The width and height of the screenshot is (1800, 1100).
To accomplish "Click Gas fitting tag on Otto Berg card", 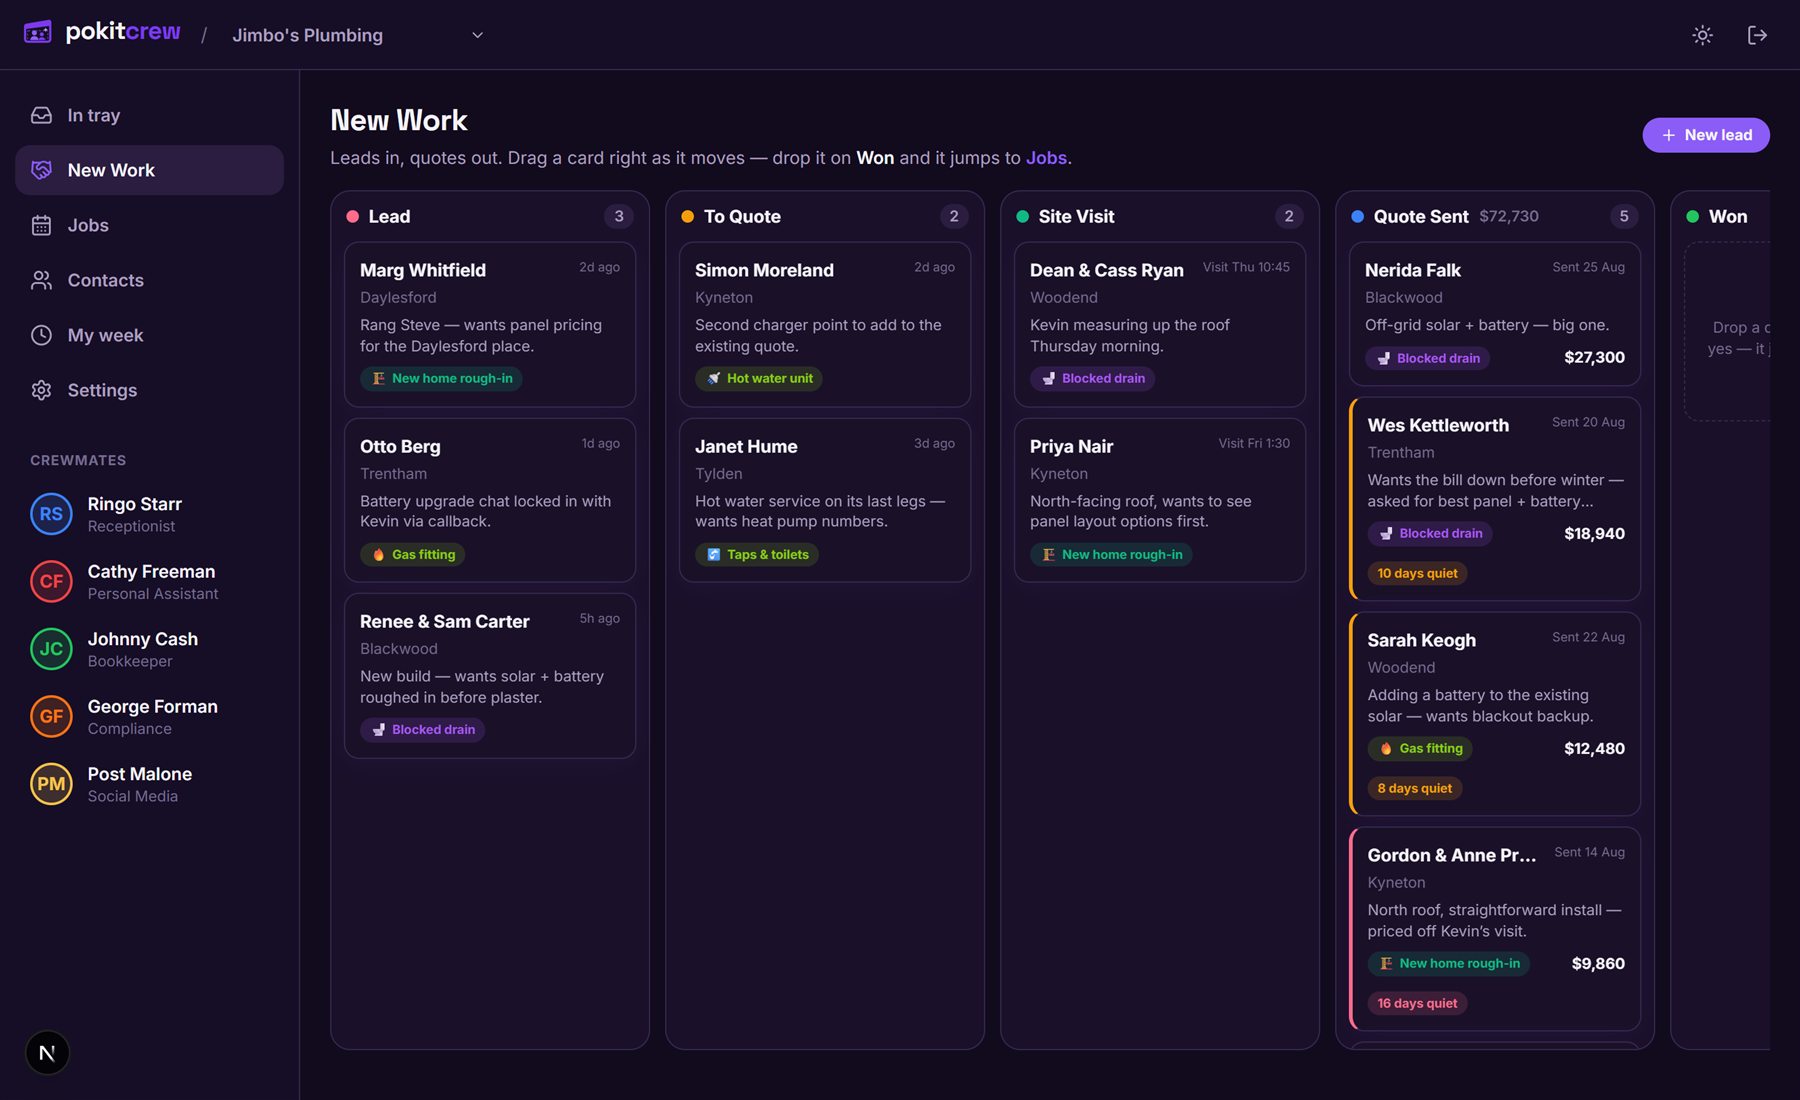I will click(x=413, y=554).
